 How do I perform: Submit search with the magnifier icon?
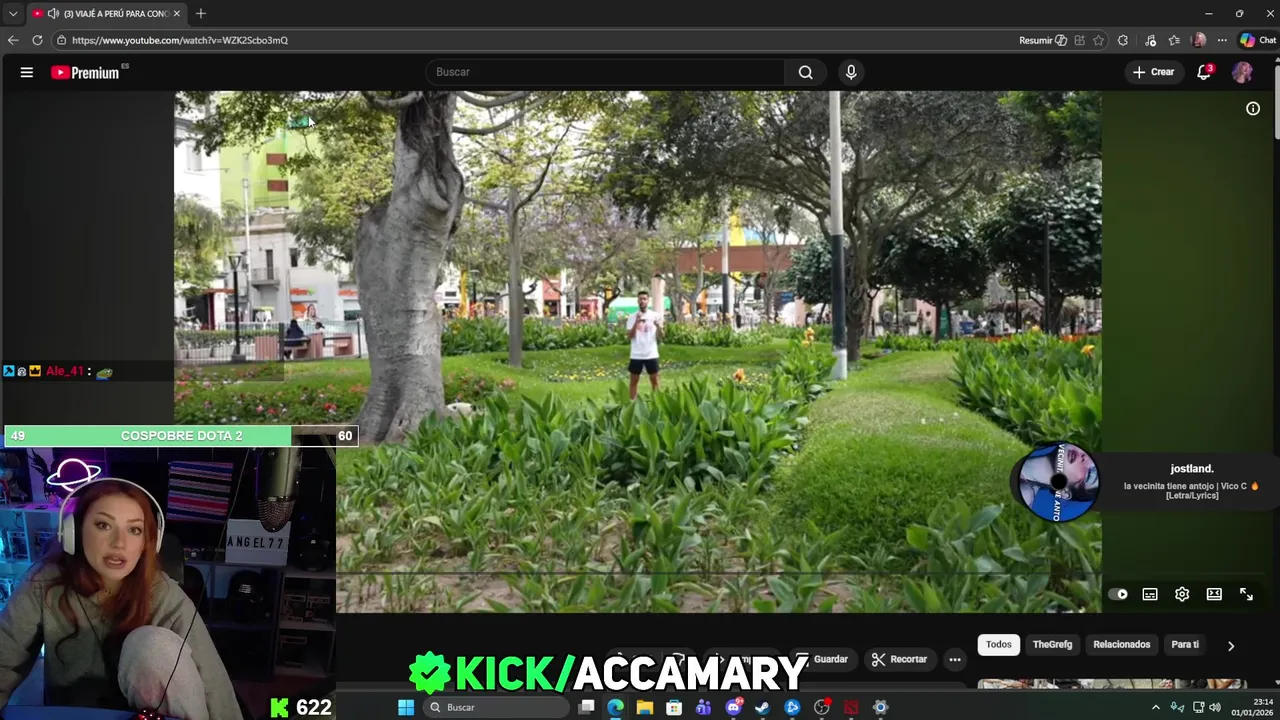806,72
